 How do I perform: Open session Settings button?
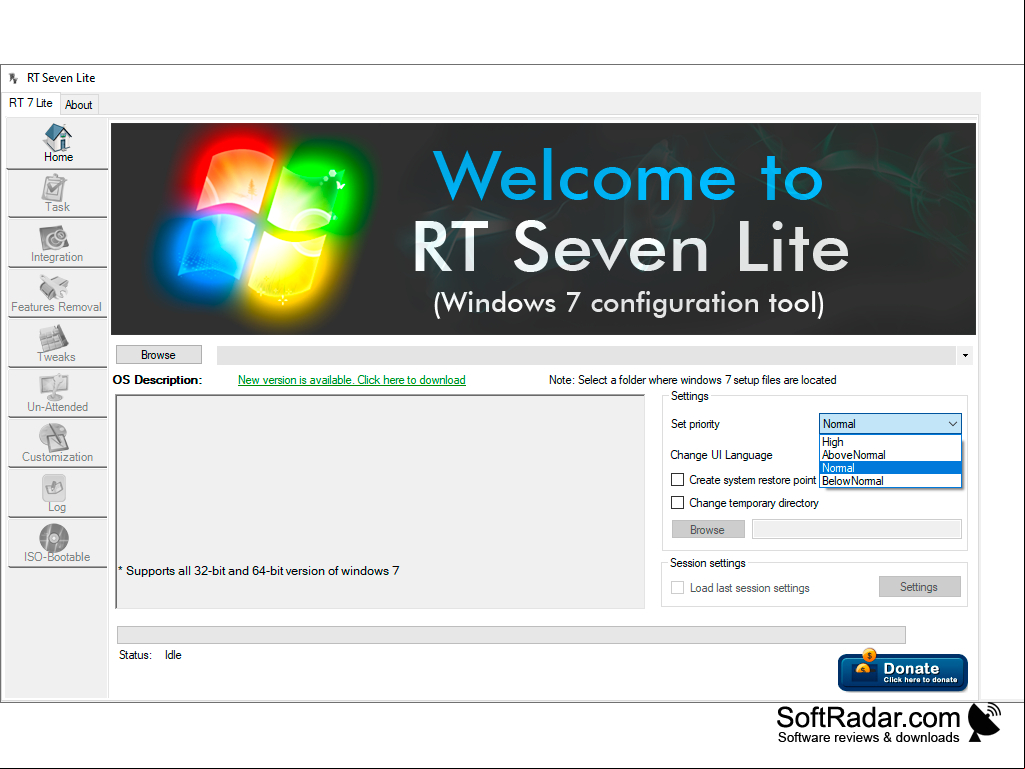pos(920,587)
